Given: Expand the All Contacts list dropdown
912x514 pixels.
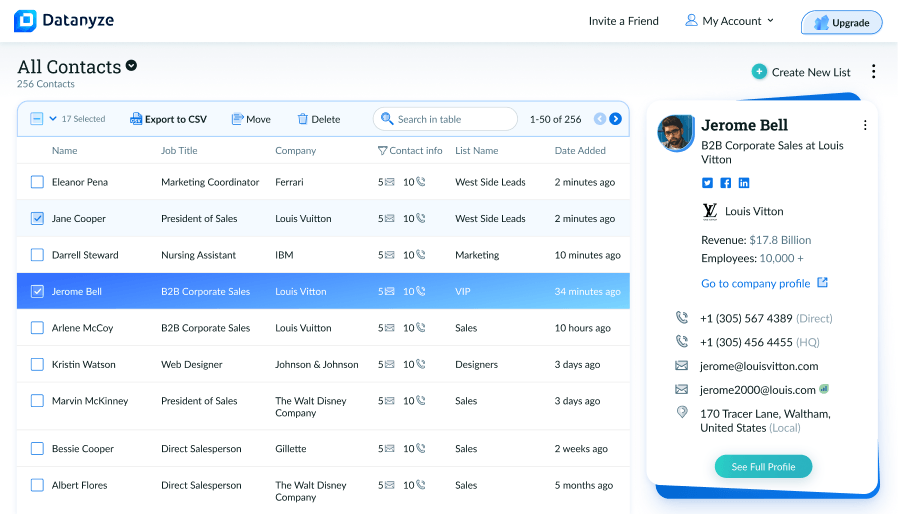Looking at the screenshot, I should [131, 66].
